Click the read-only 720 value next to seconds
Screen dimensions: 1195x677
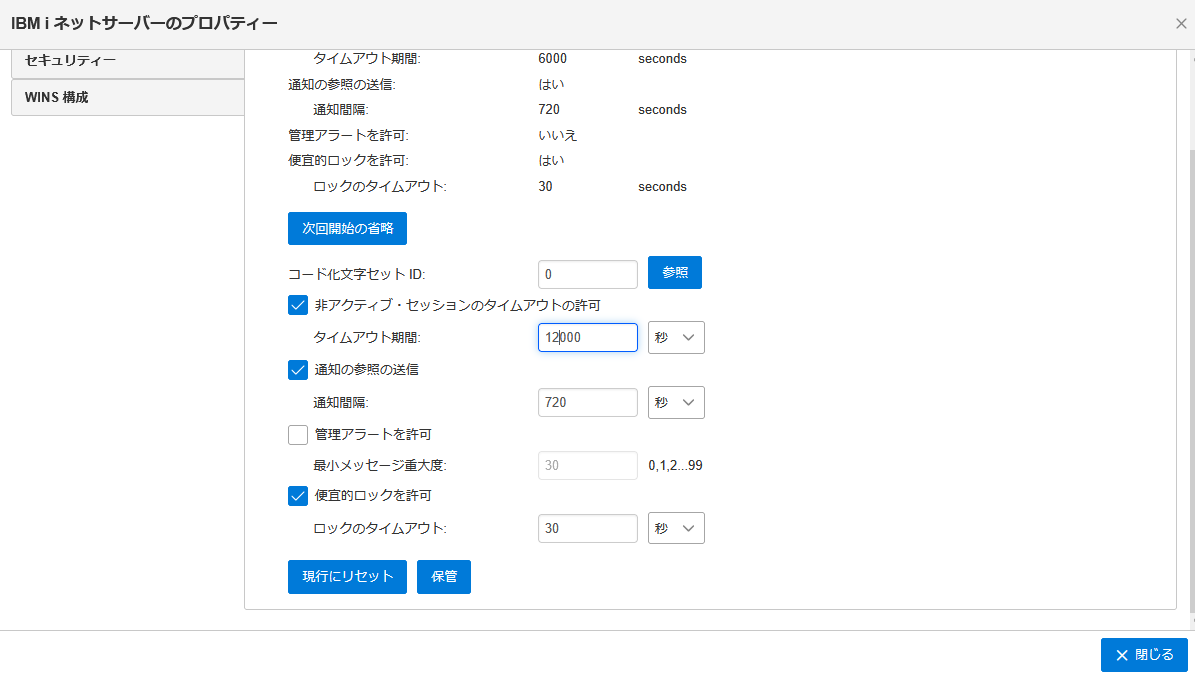click(549, 110)
